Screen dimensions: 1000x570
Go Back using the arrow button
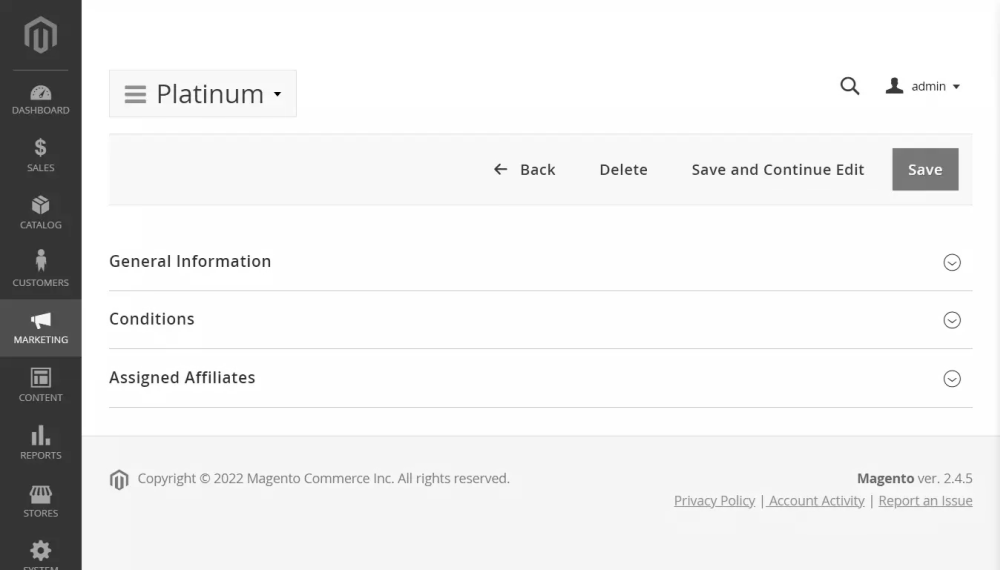pyautogui.click(x=525, y=170)
